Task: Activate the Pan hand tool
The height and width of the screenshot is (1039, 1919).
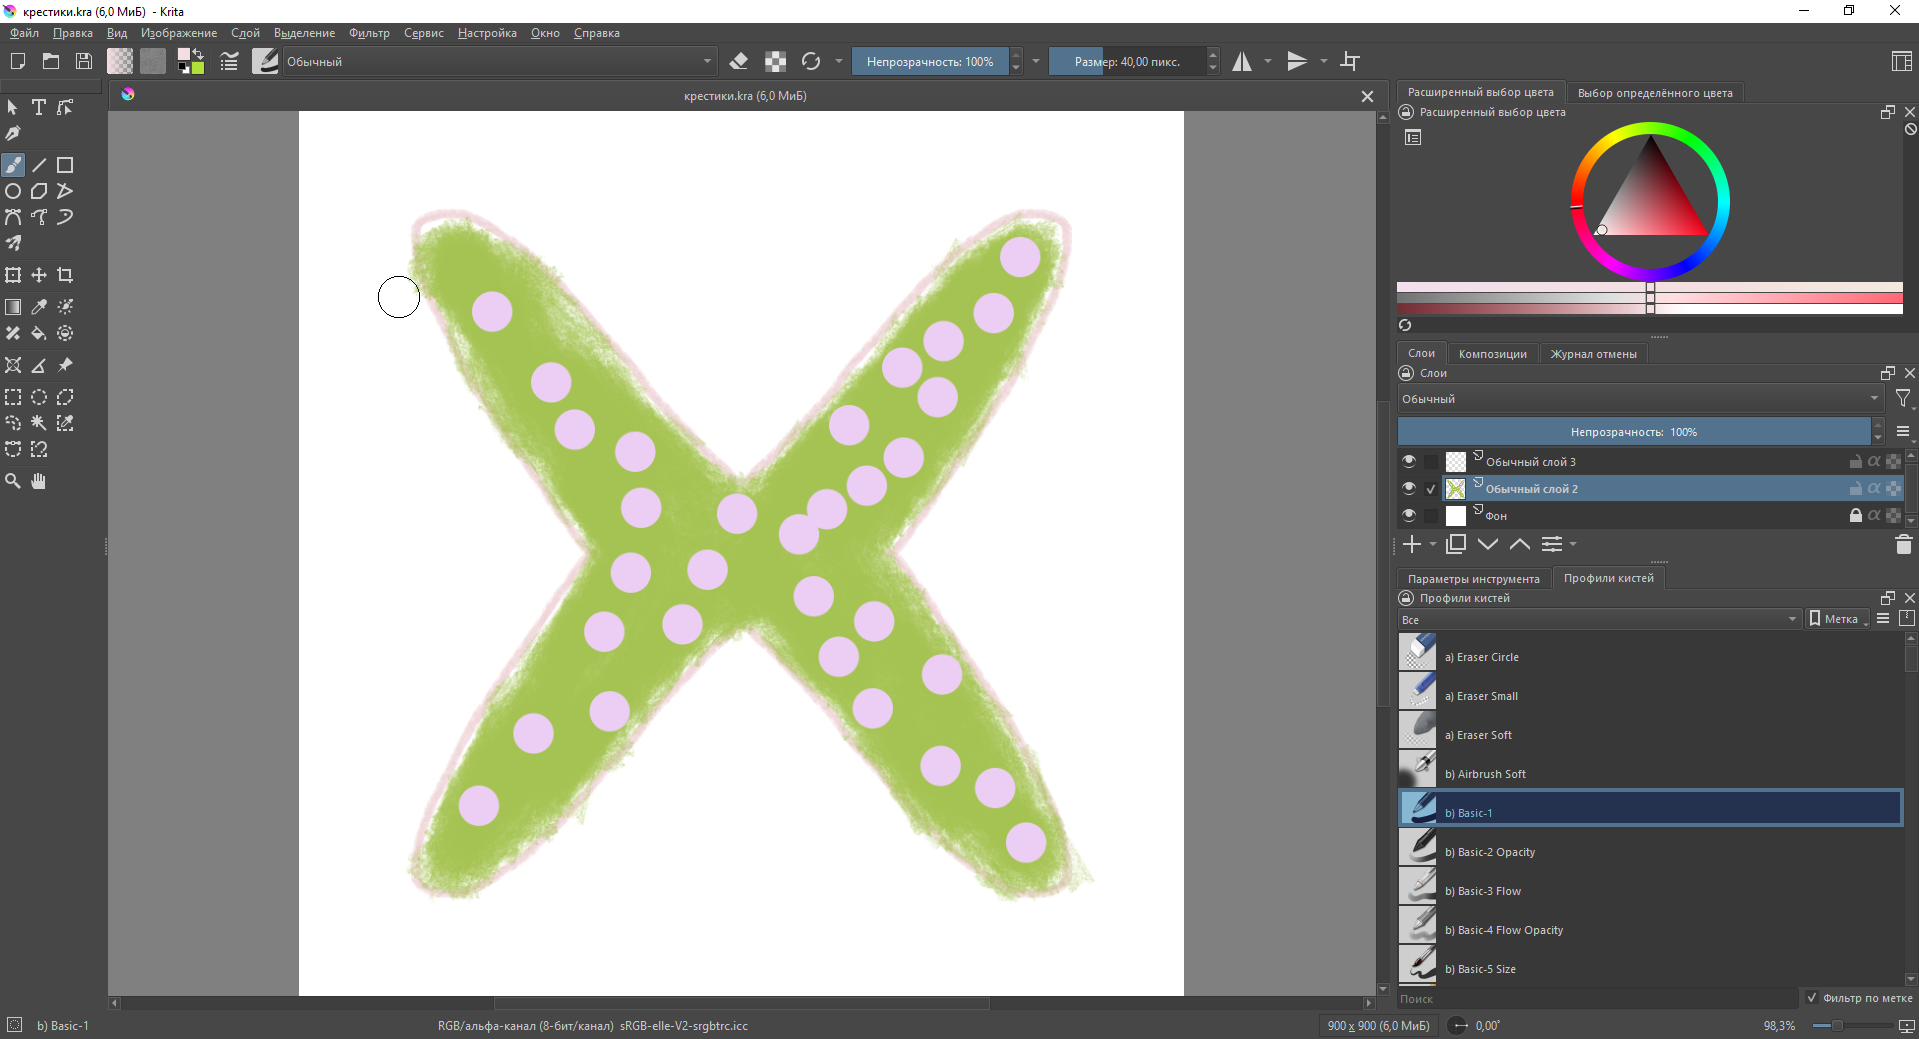Action: tap(39, 481)
